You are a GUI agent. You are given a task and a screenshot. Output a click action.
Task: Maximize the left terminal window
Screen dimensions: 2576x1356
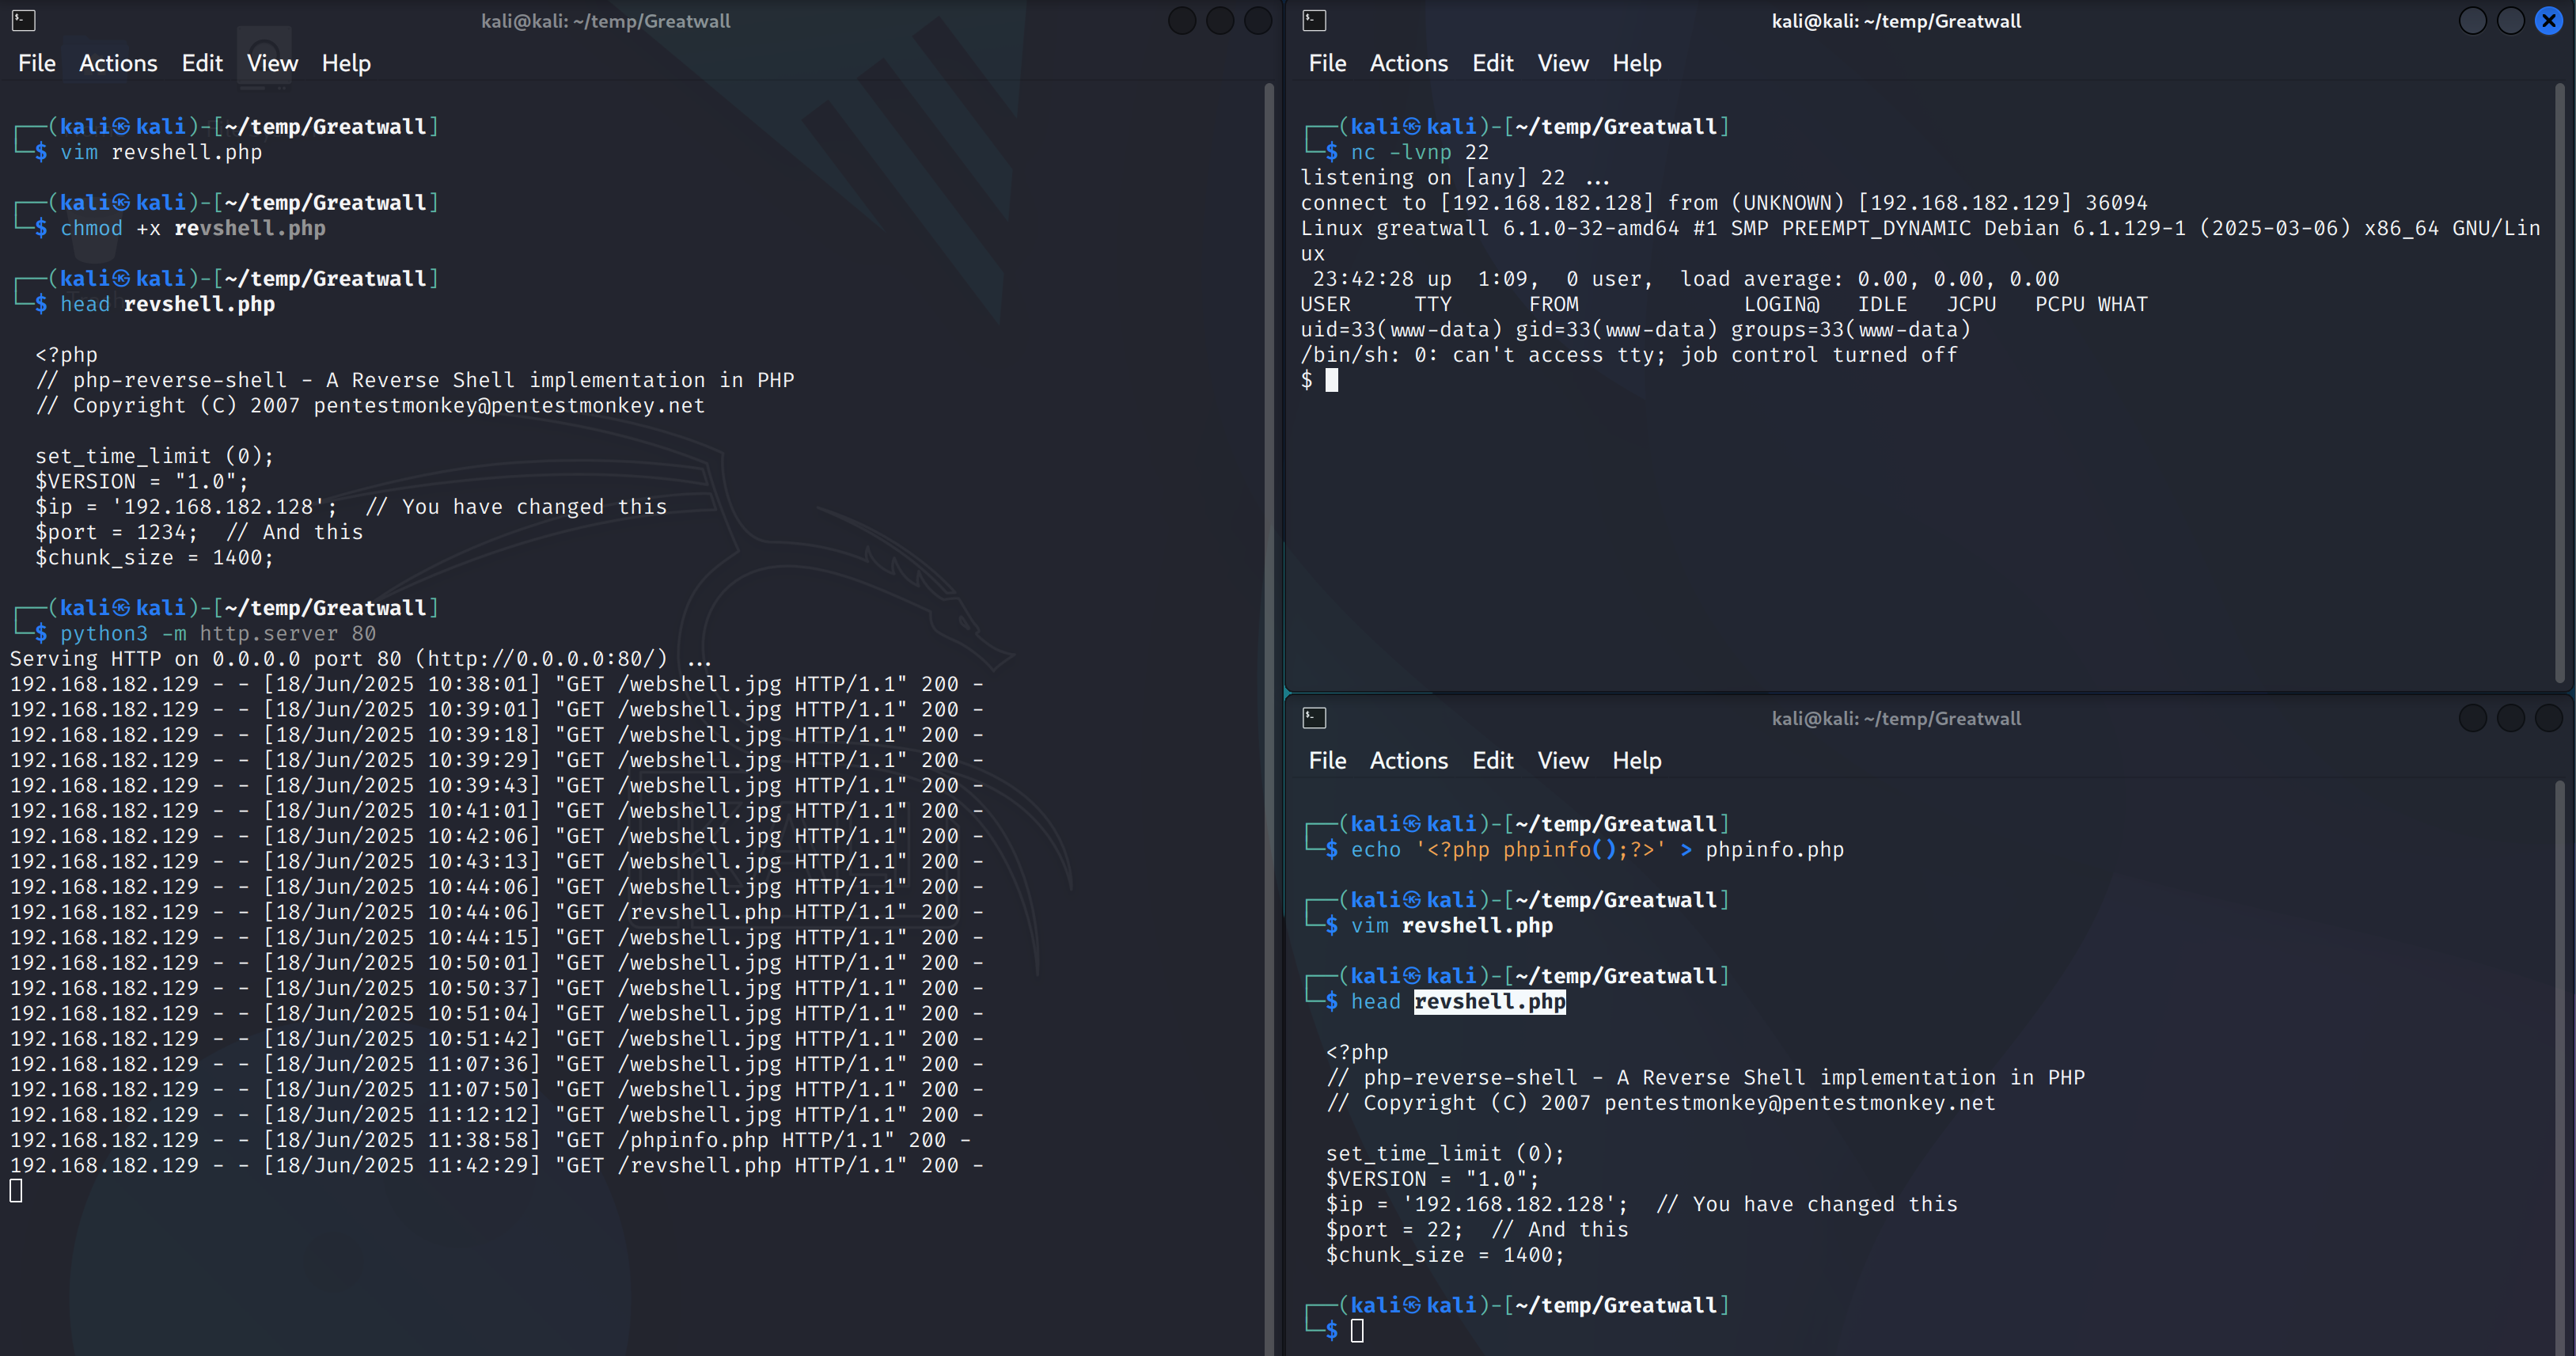[x=1220, y=20]
